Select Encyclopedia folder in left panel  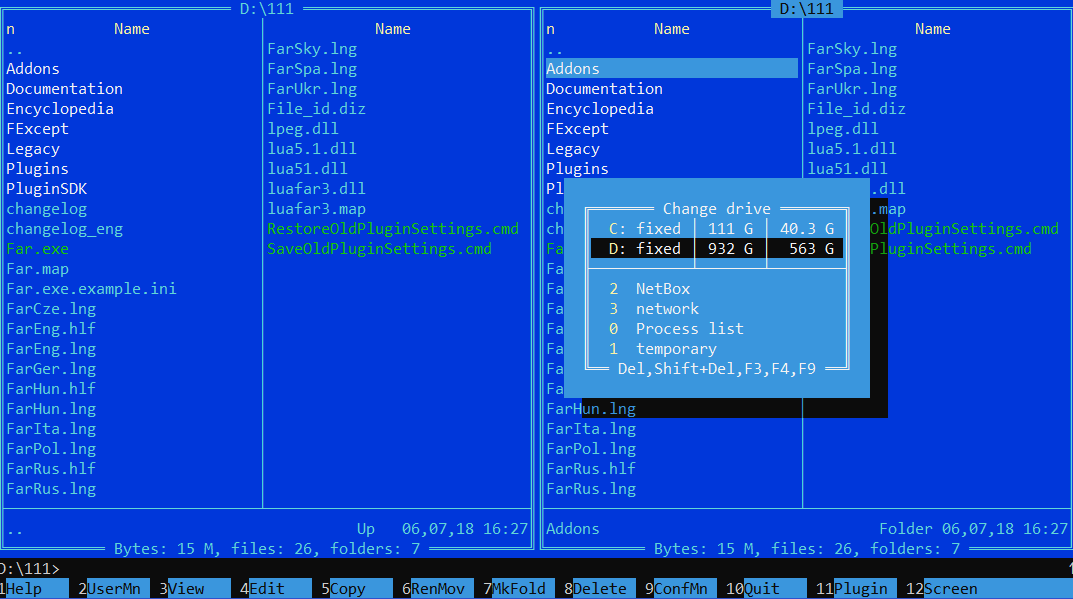pyautogui.click(x=60, y=109)
